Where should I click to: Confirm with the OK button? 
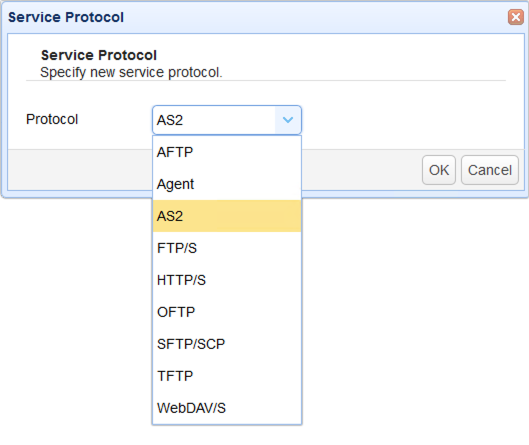tap(439, 170)
